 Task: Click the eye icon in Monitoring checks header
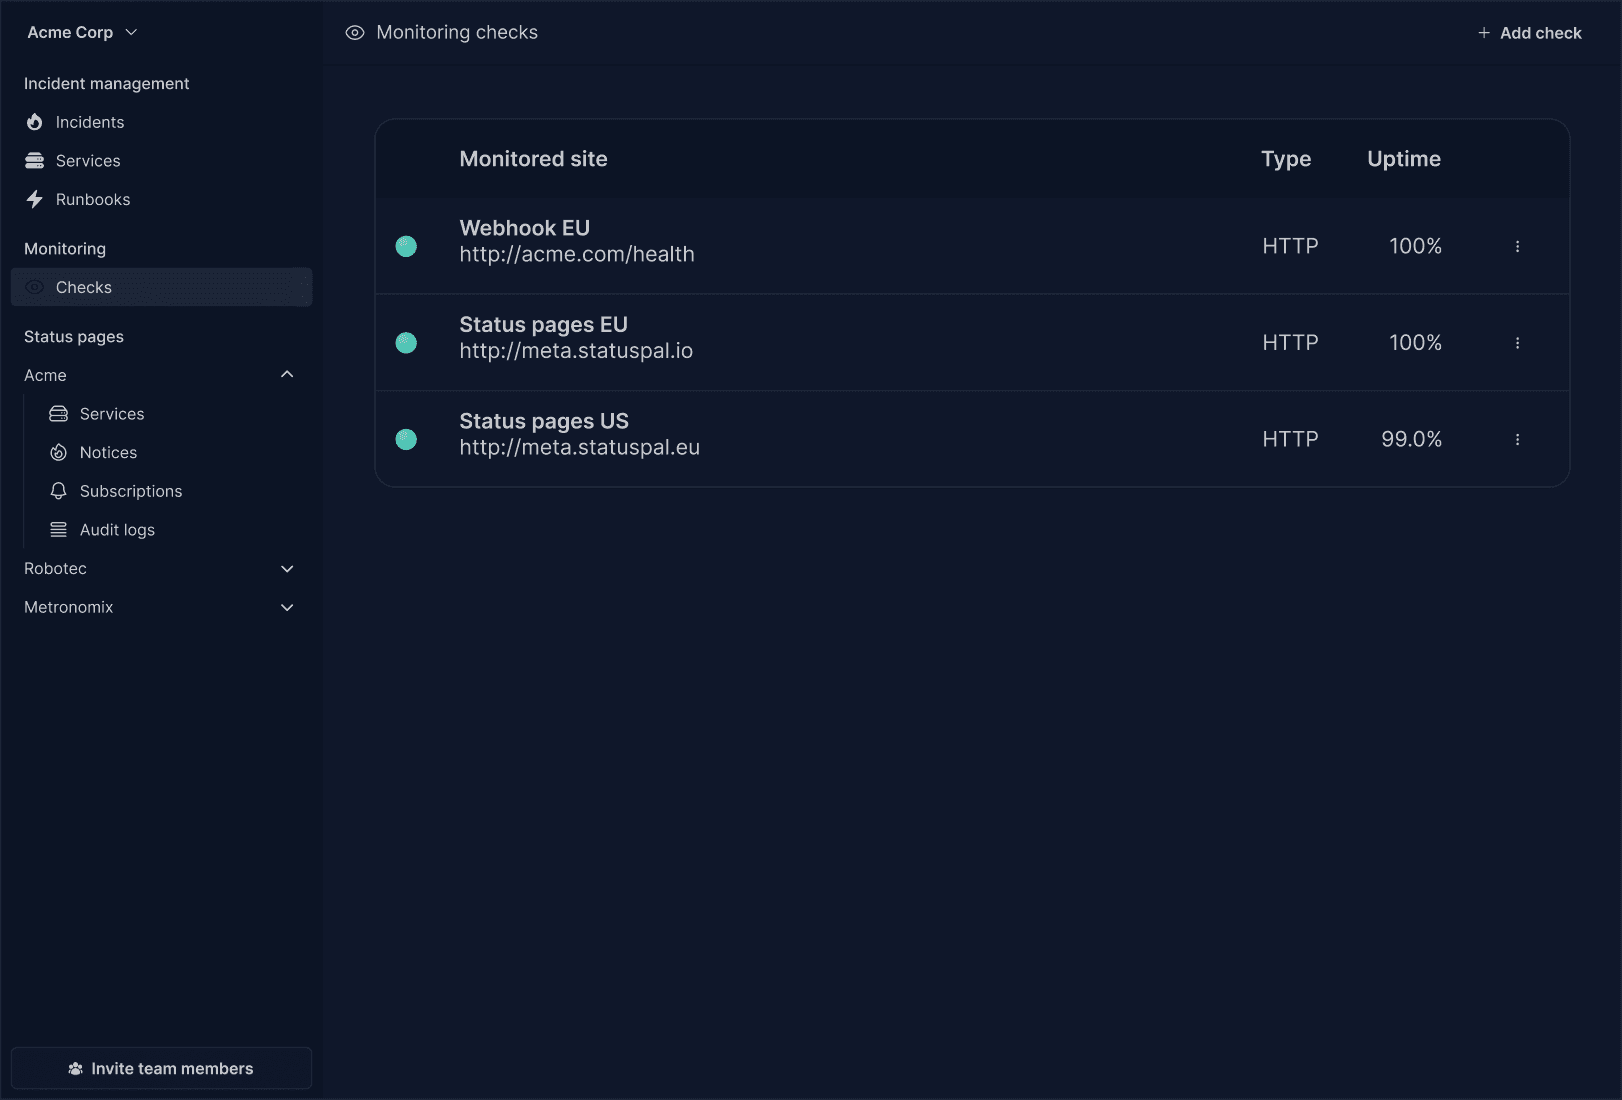(x=354, y=33)
